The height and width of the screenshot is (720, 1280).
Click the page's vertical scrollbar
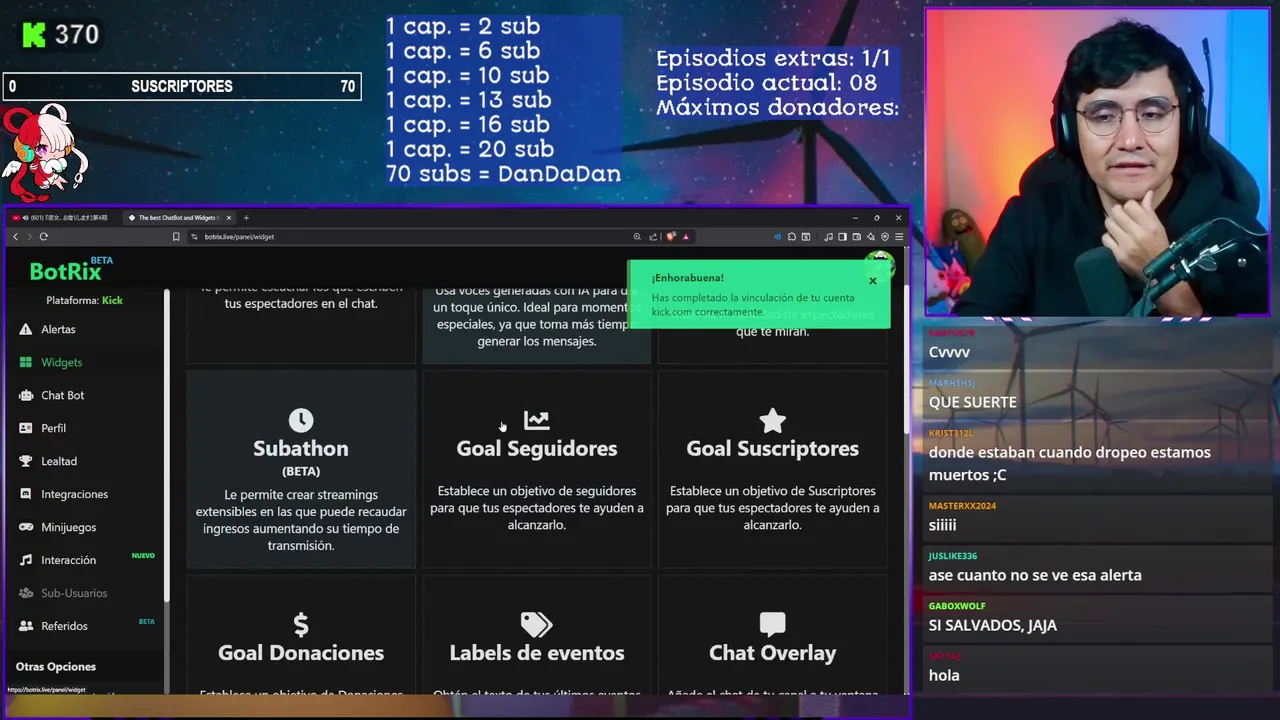point(907,360)
